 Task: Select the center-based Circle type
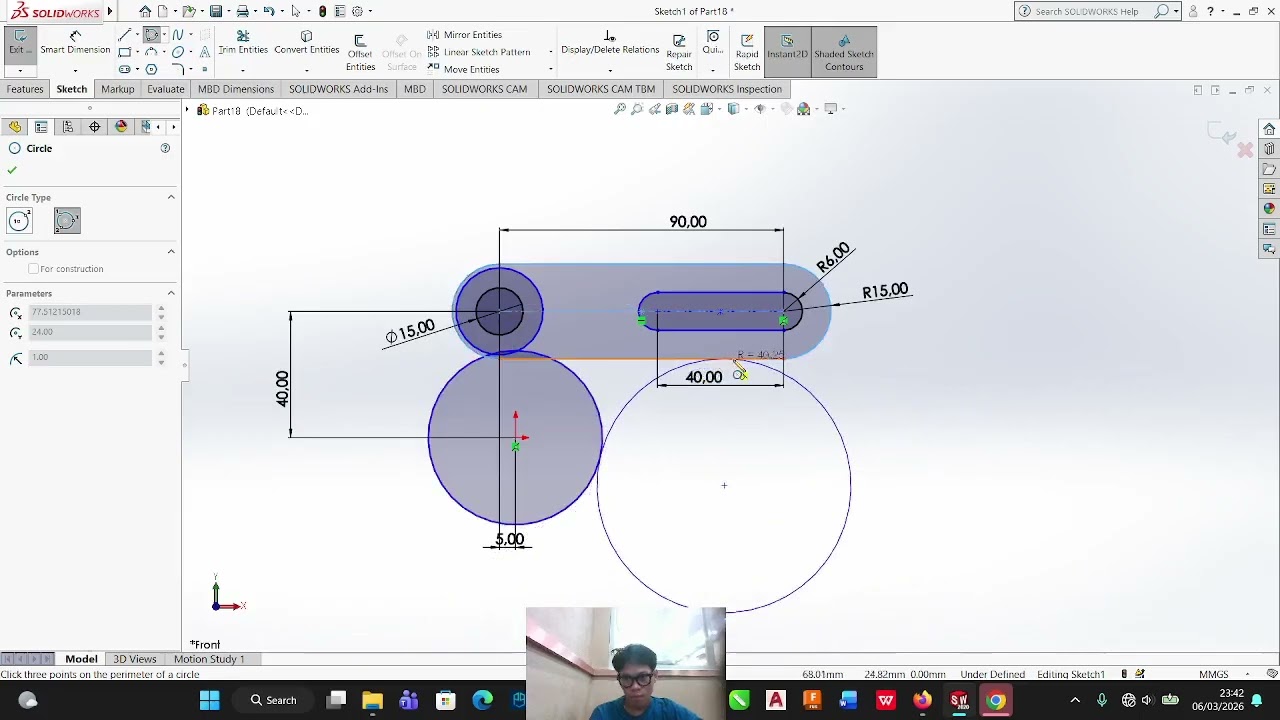coord(19,221)
